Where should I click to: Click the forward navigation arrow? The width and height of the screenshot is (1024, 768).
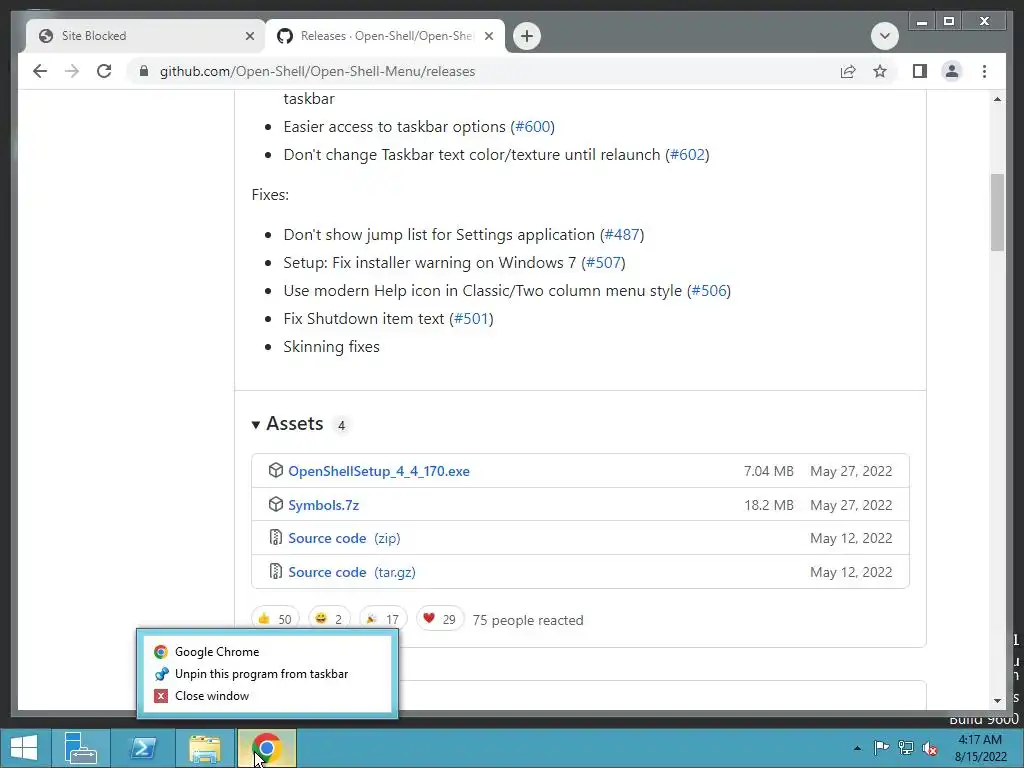(72, 71)
